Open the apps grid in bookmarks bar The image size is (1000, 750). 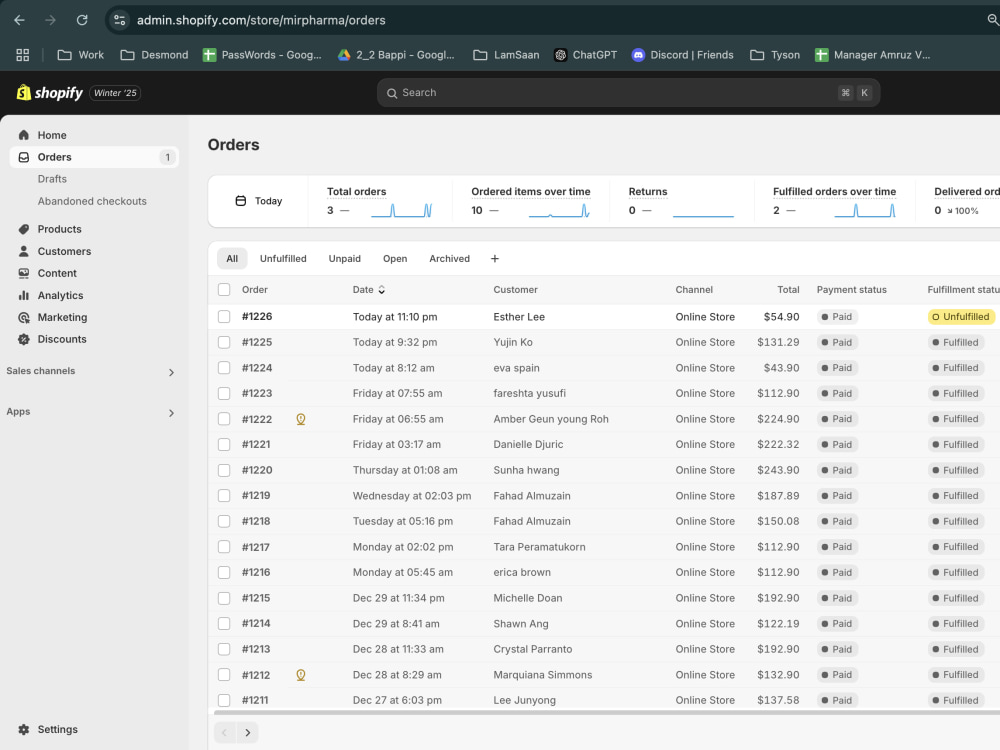[x=22, y=55]
